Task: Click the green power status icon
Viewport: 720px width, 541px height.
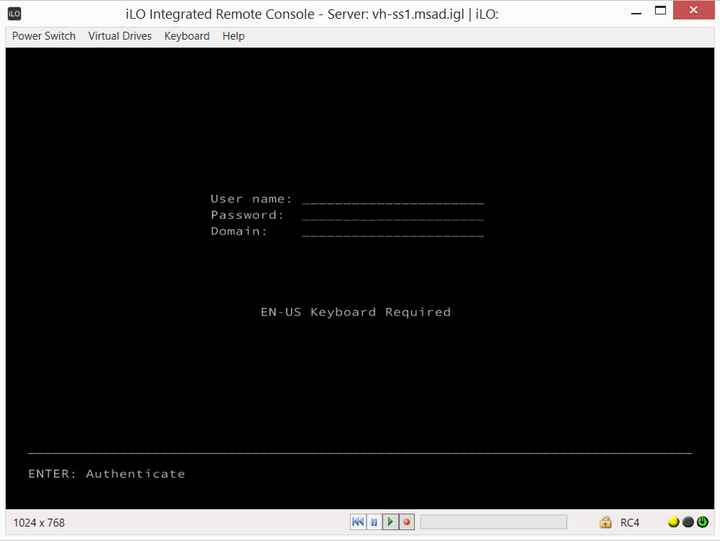Action: (x=703, y=522)
